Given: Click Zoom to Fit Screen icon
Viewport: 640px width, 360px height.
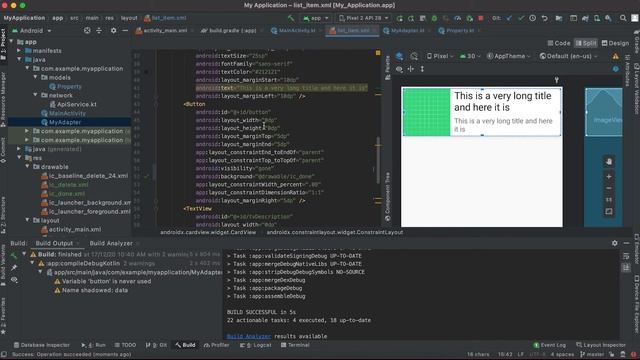Looking at the screenshot, I should (609, 211).
